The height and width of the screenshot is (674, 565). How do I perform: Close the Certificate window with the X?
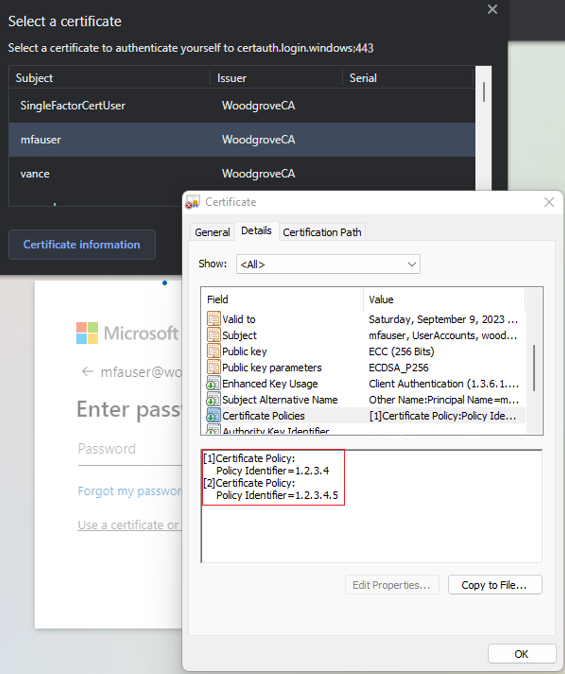[549, 202]
